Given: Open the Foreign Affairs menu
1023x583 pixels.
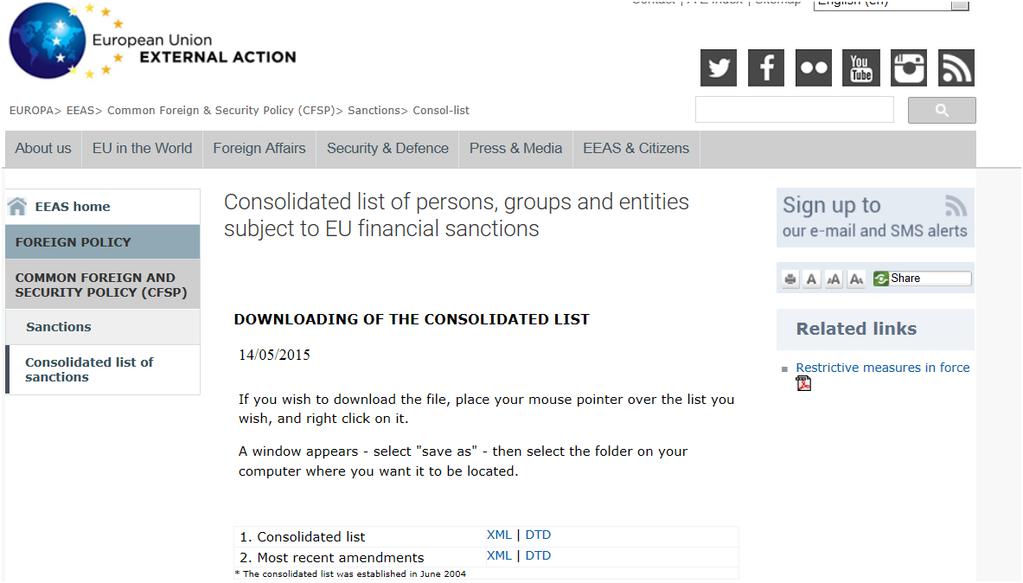Looking at the screenshot, I should (x=259, y=149).
